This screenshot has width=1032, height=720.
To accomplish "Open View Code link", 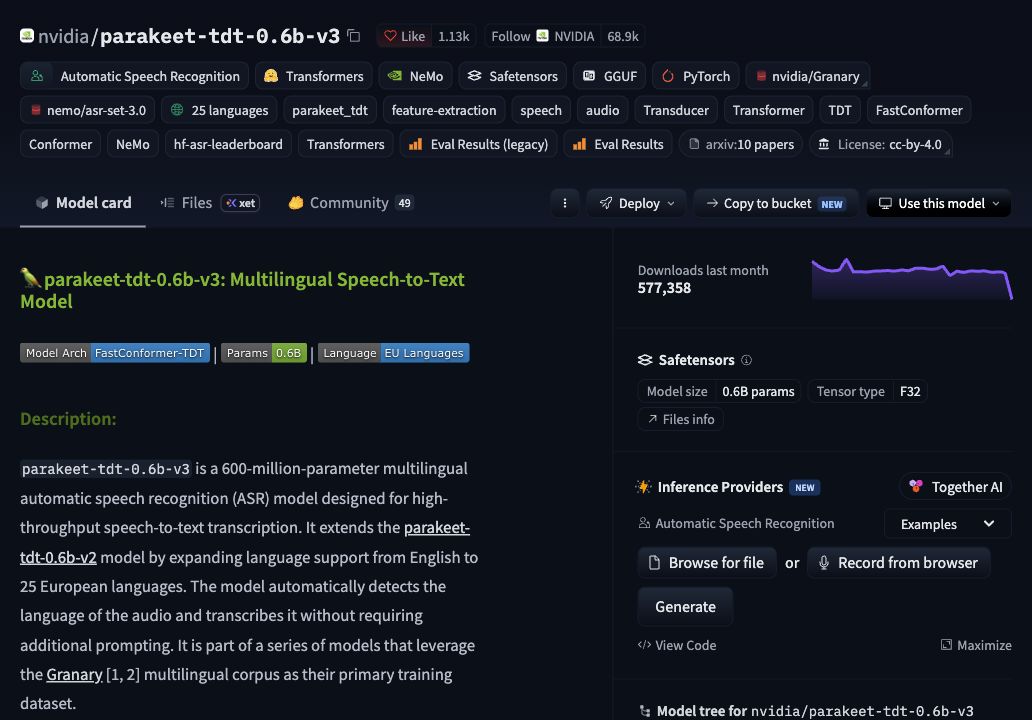I will (677, 645).
